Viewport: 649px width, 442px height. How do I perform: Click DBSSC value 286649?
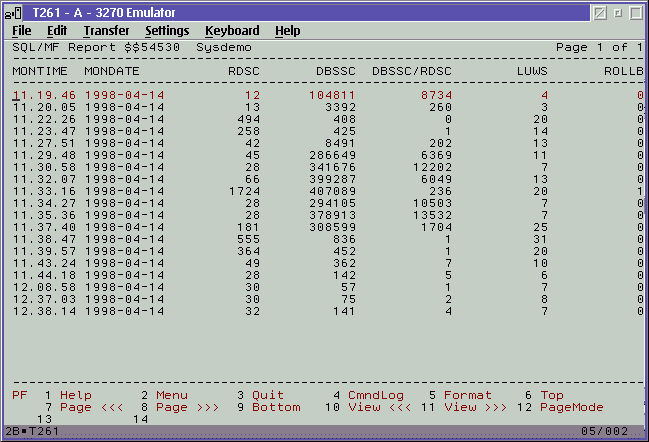(332, 155)
